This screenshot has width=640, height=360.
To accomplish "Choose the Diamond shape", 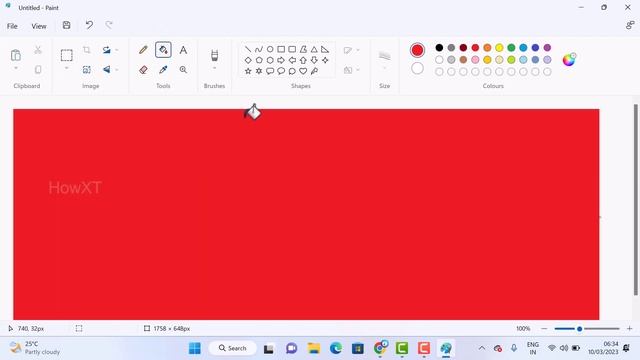I will coord(248,60).
